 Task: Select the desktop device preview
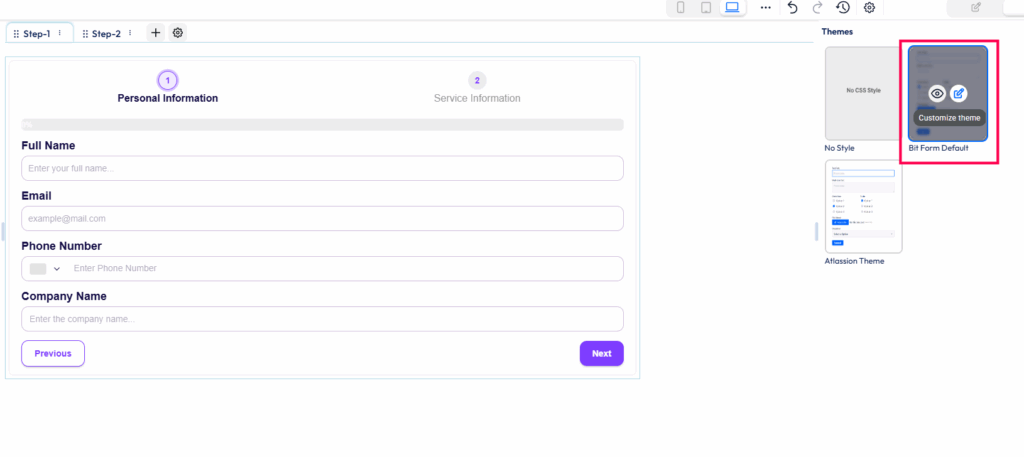(732, 8)
